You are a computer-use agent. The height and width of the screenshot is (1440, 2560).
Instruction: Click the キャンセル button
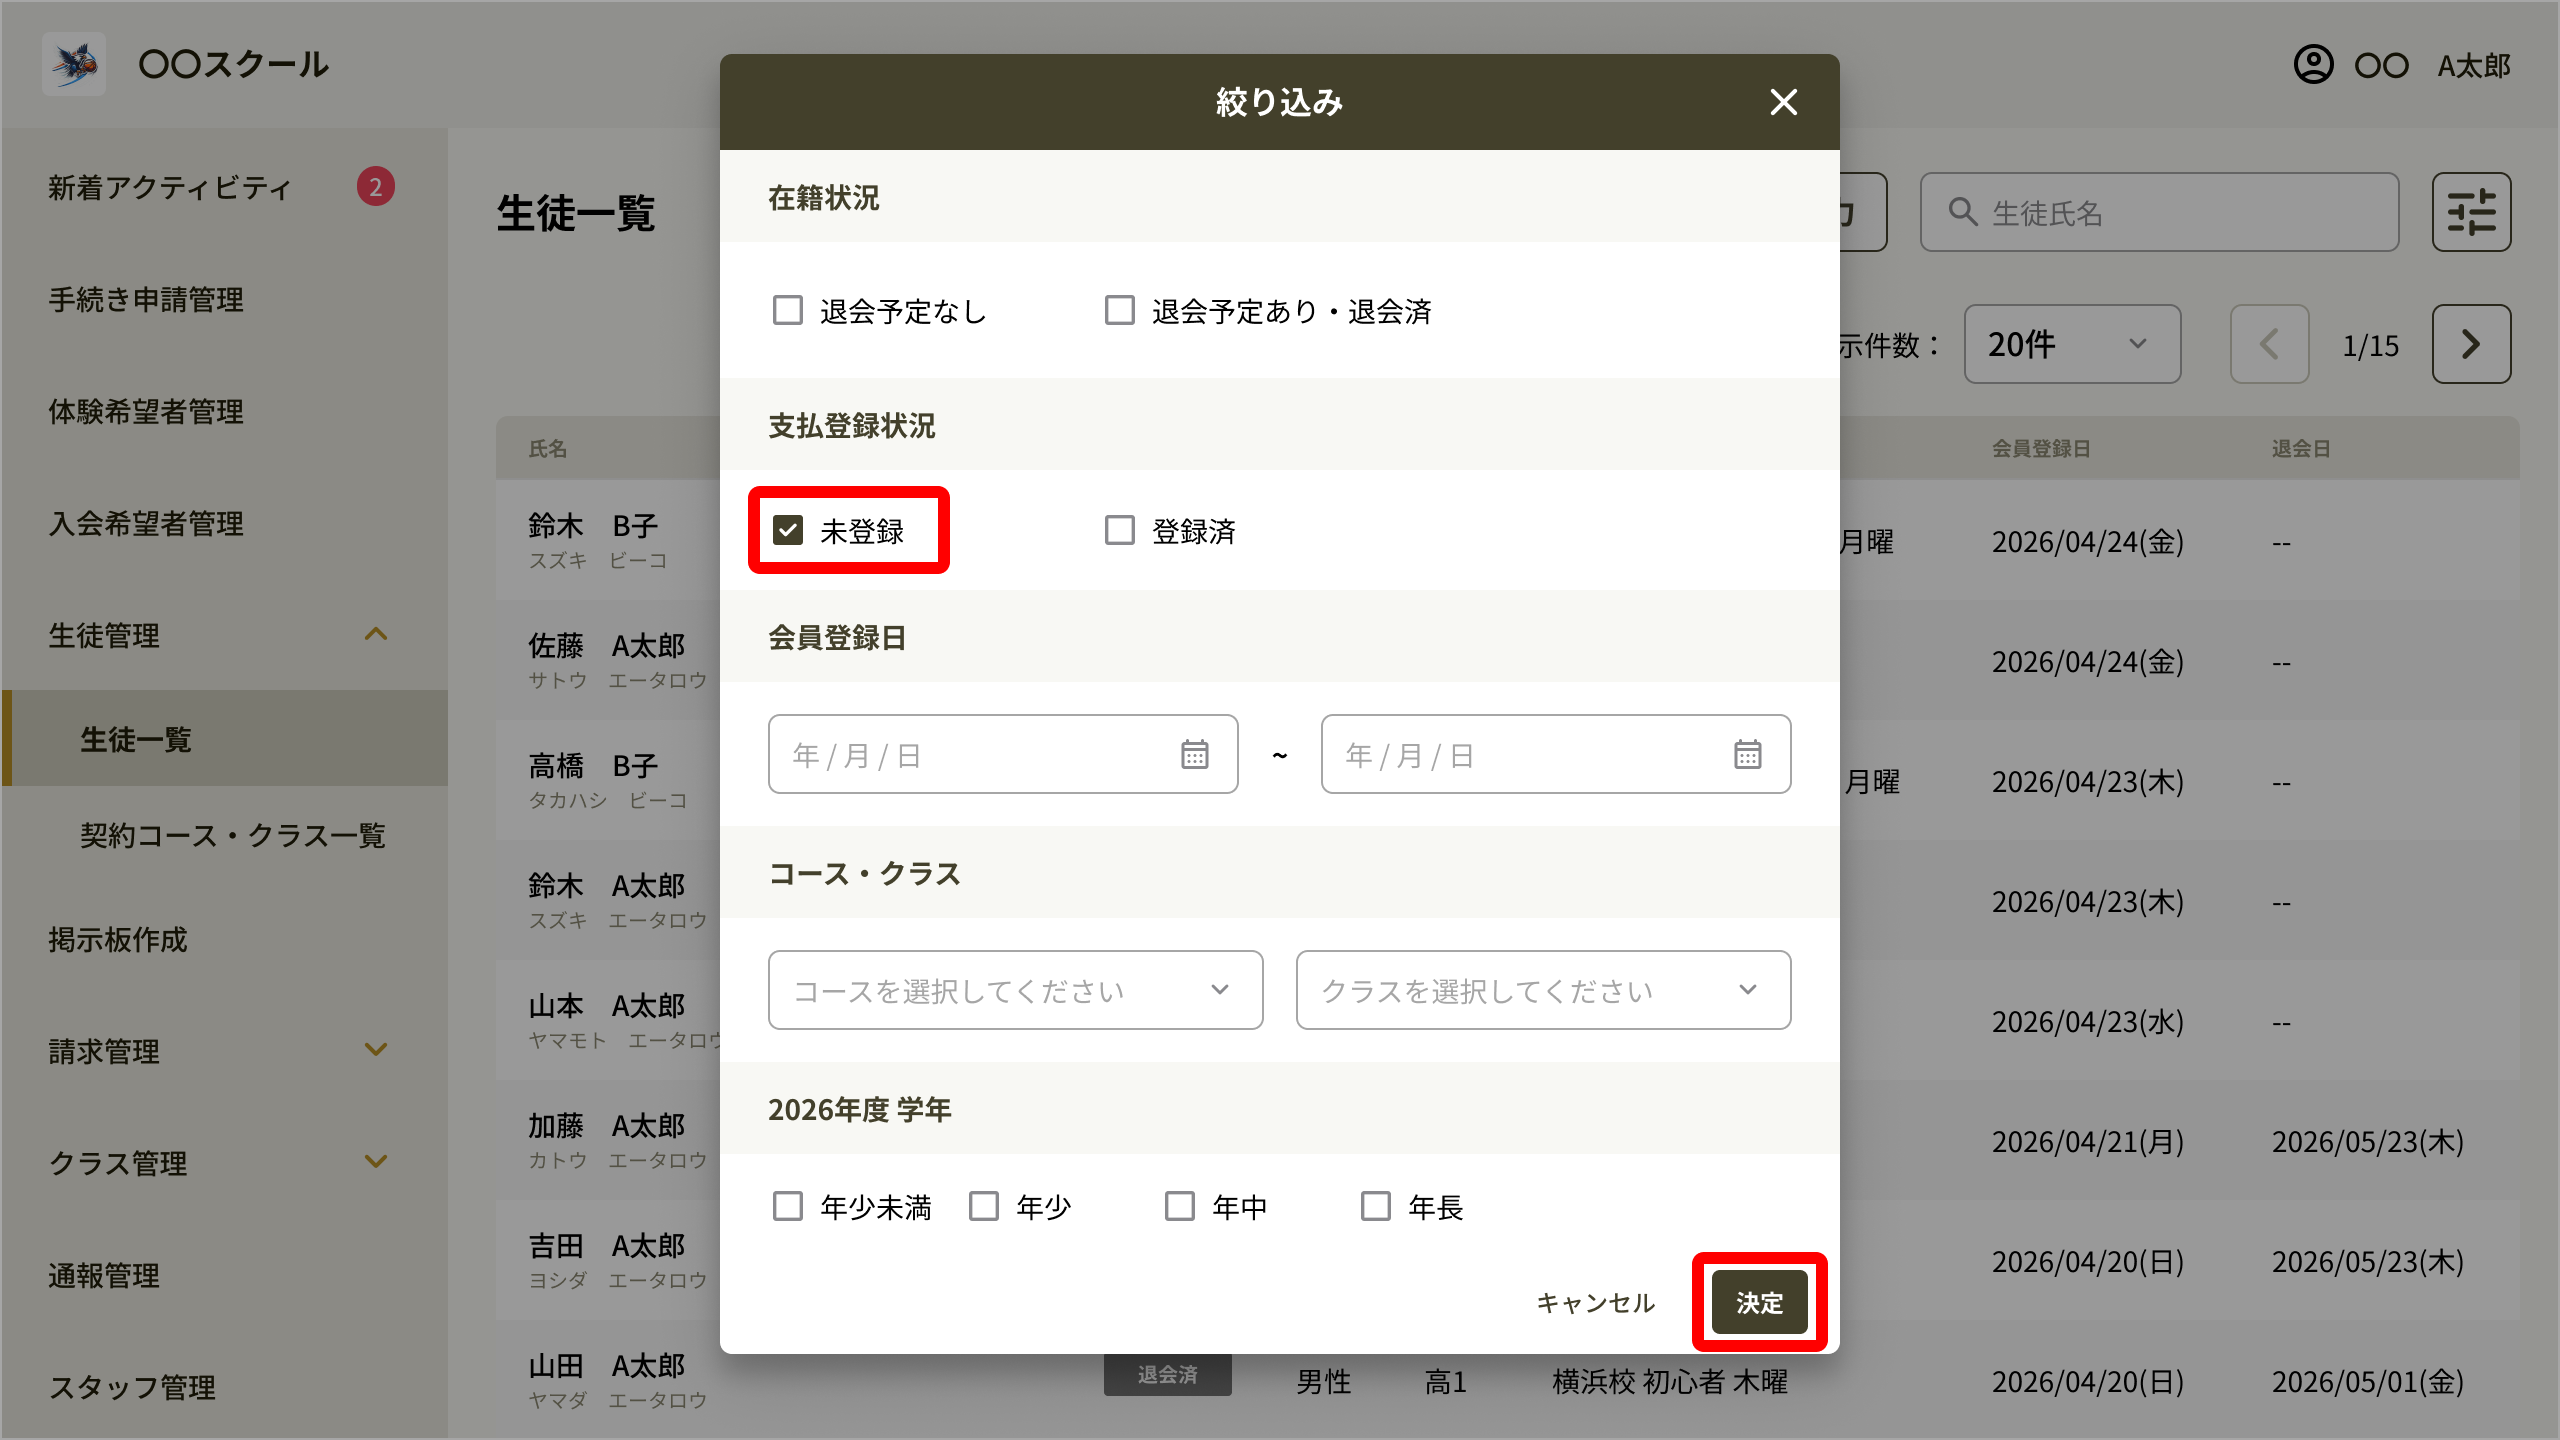pos(1596,1302)
